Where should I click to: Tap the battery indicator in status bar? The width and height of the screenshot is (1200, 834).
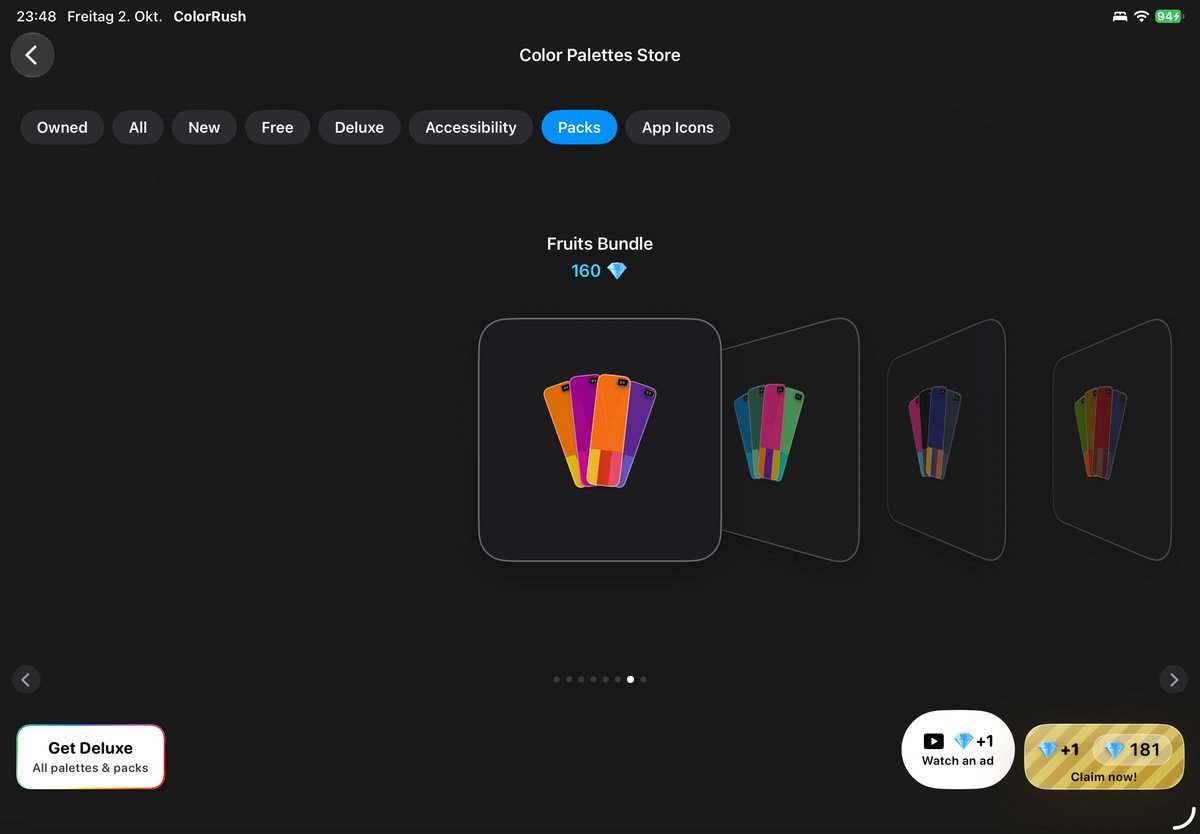(x=1168, y=17)
